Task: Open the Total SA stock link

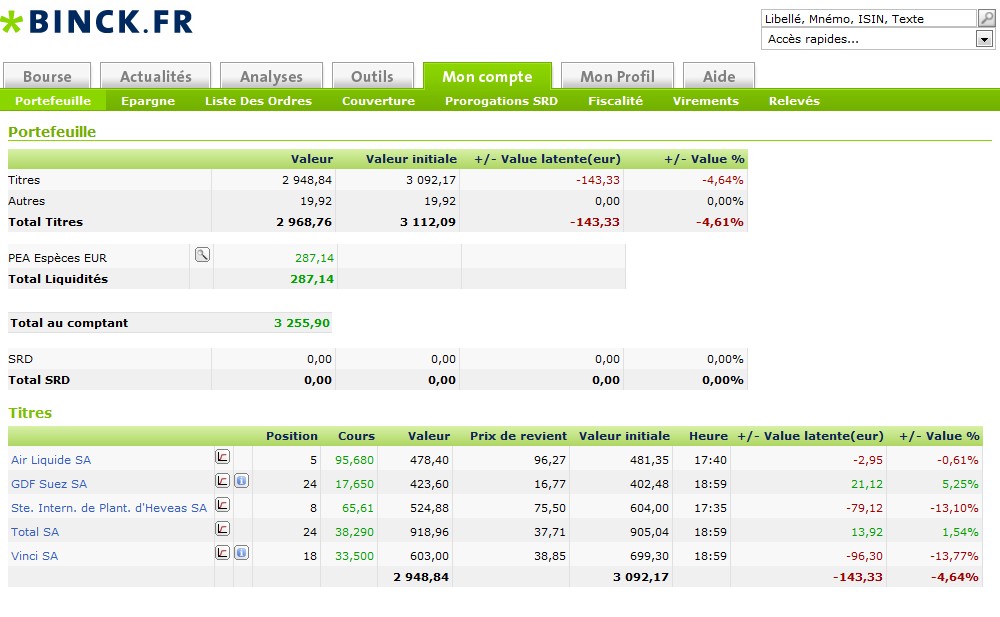Action: [x=35, y=532]
